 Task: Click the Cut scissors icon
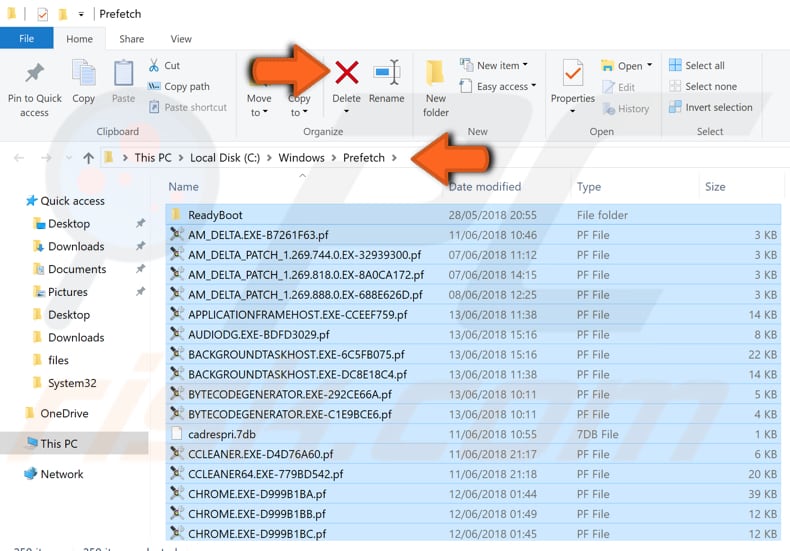pyautogui.click(x=154, y=65)
